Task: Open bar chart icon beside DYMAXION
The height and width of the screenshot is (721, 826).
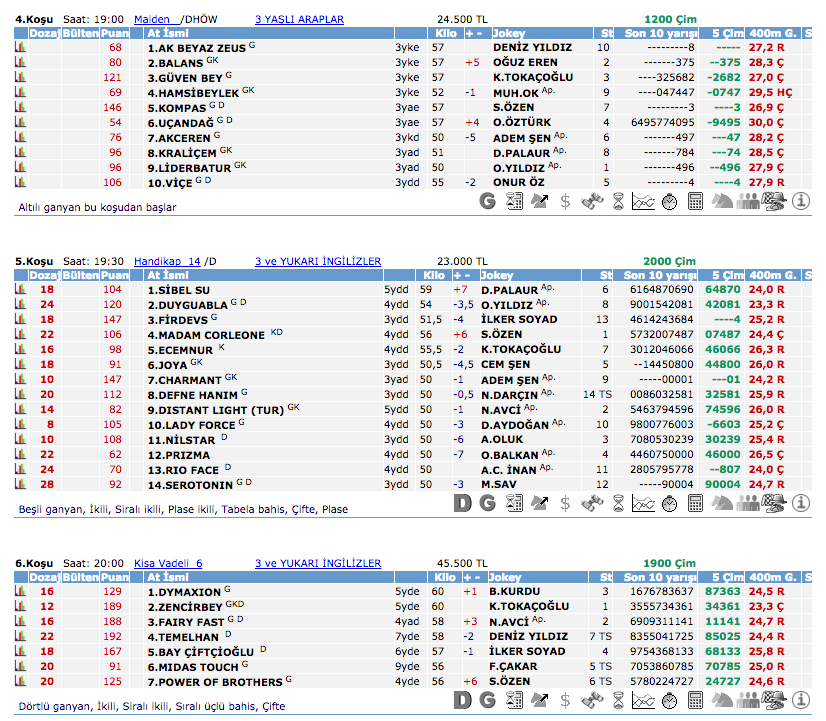Action: [20, 591]
